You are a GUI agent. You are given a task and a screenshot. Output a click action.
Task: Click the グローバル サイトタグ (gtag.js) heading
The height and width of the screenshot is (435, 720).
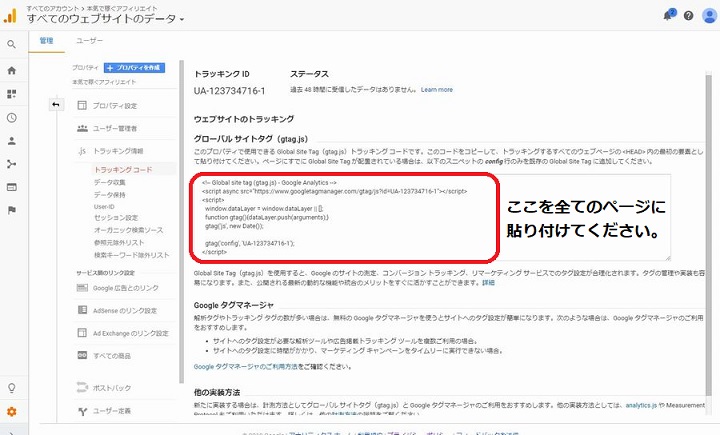click(x=251, y=139)
